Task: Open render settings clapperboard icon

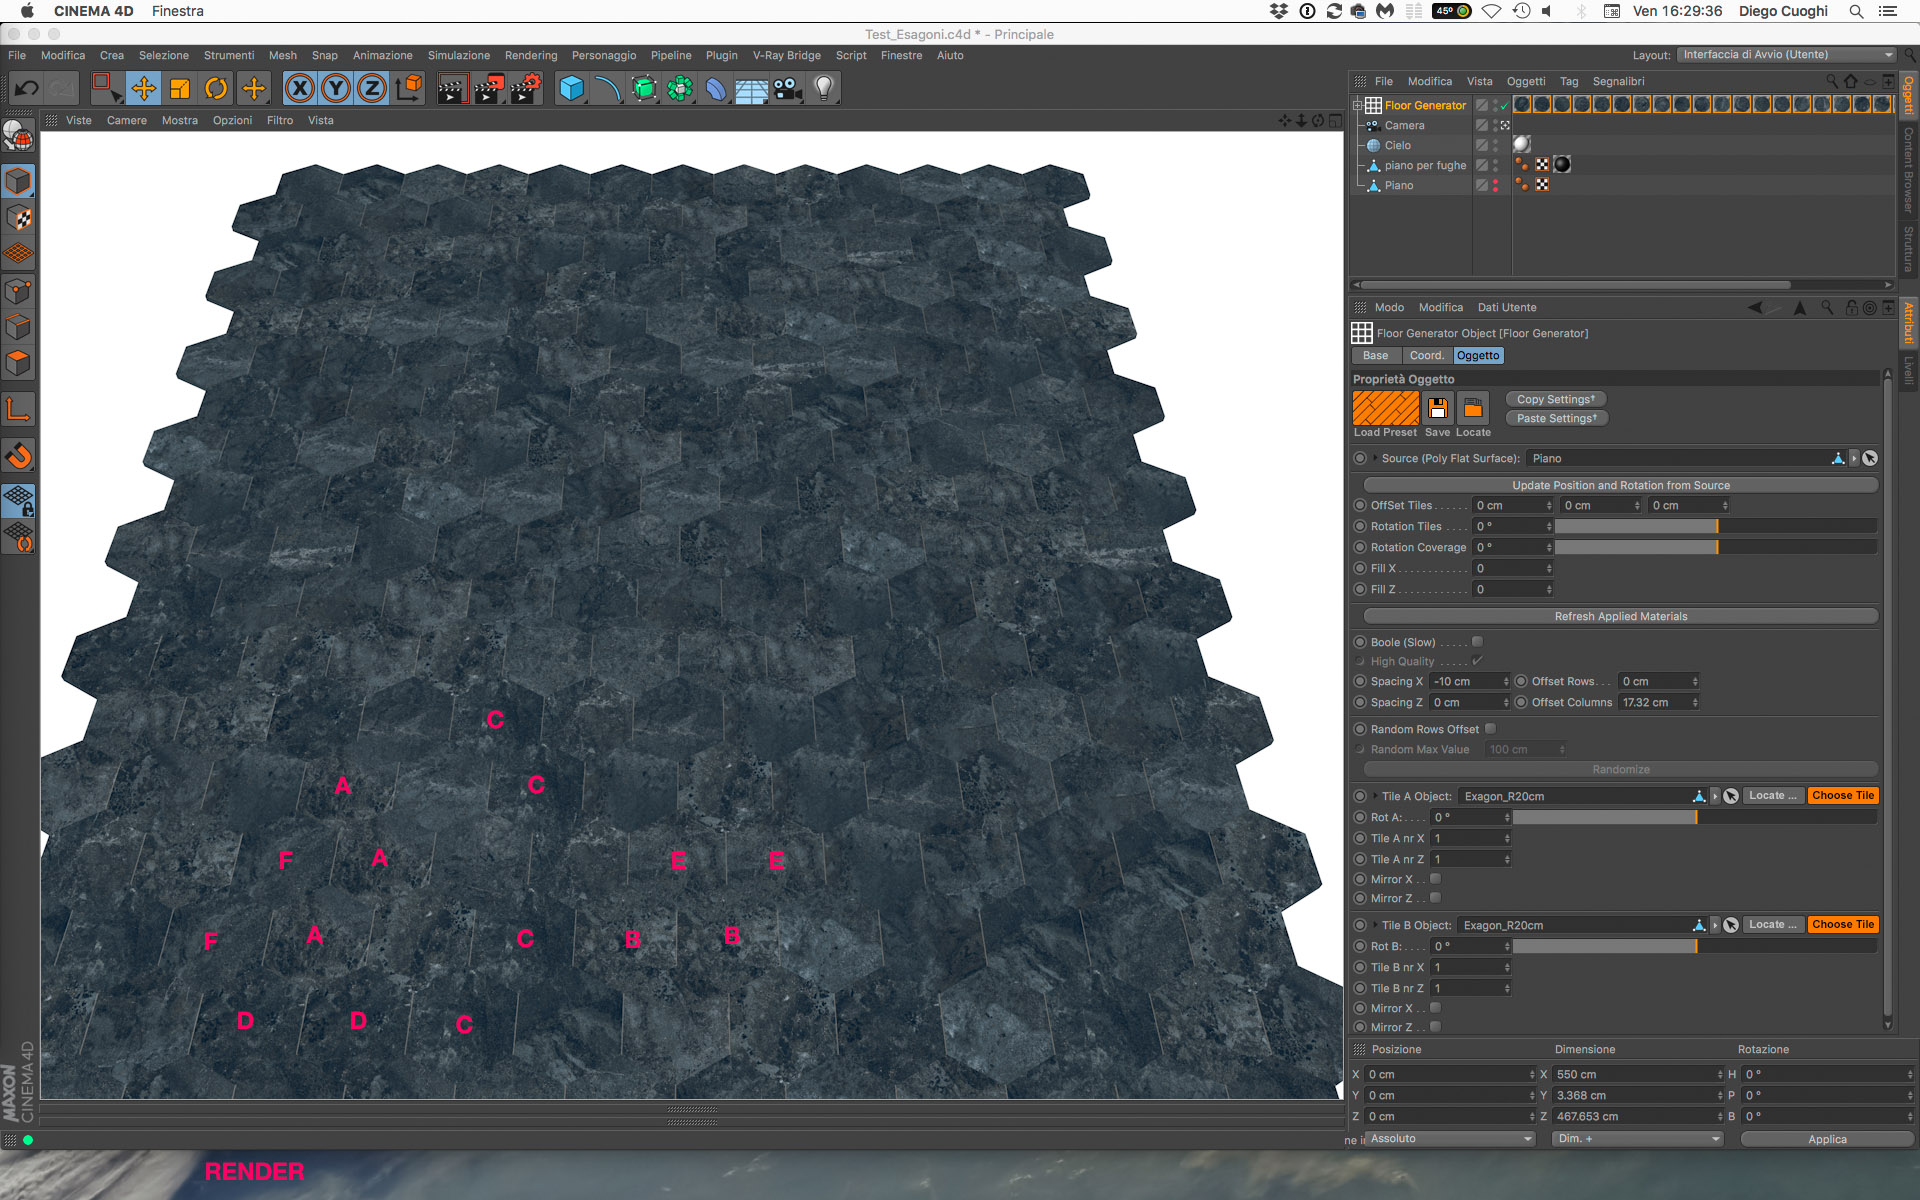Action: pos(525,89)
